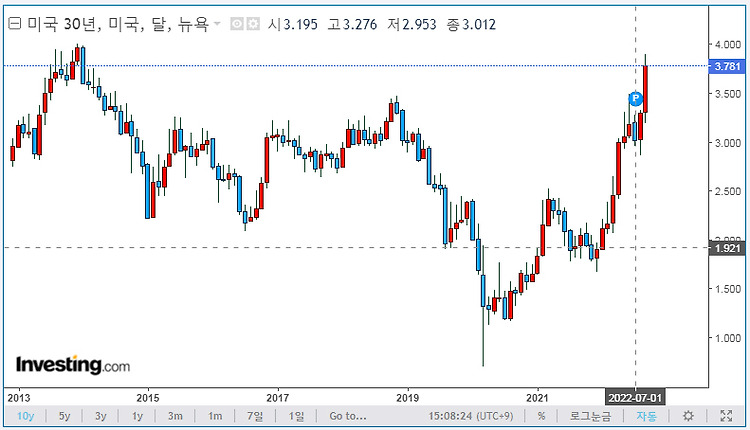Click the 2015 time axis label
750x430 pixels.
pos(148,398)
